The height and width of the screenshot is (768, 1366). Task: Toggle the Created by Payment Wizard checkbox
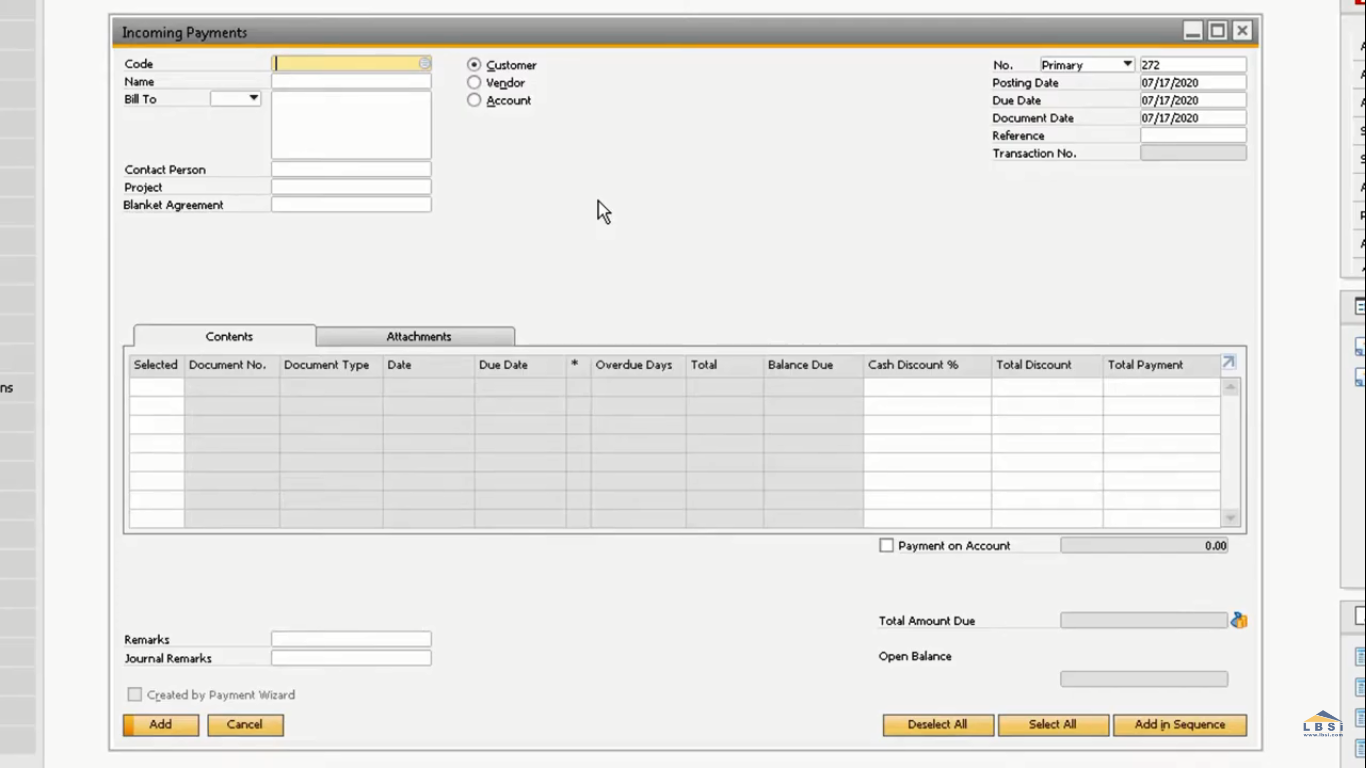click(x=134, y=694)
